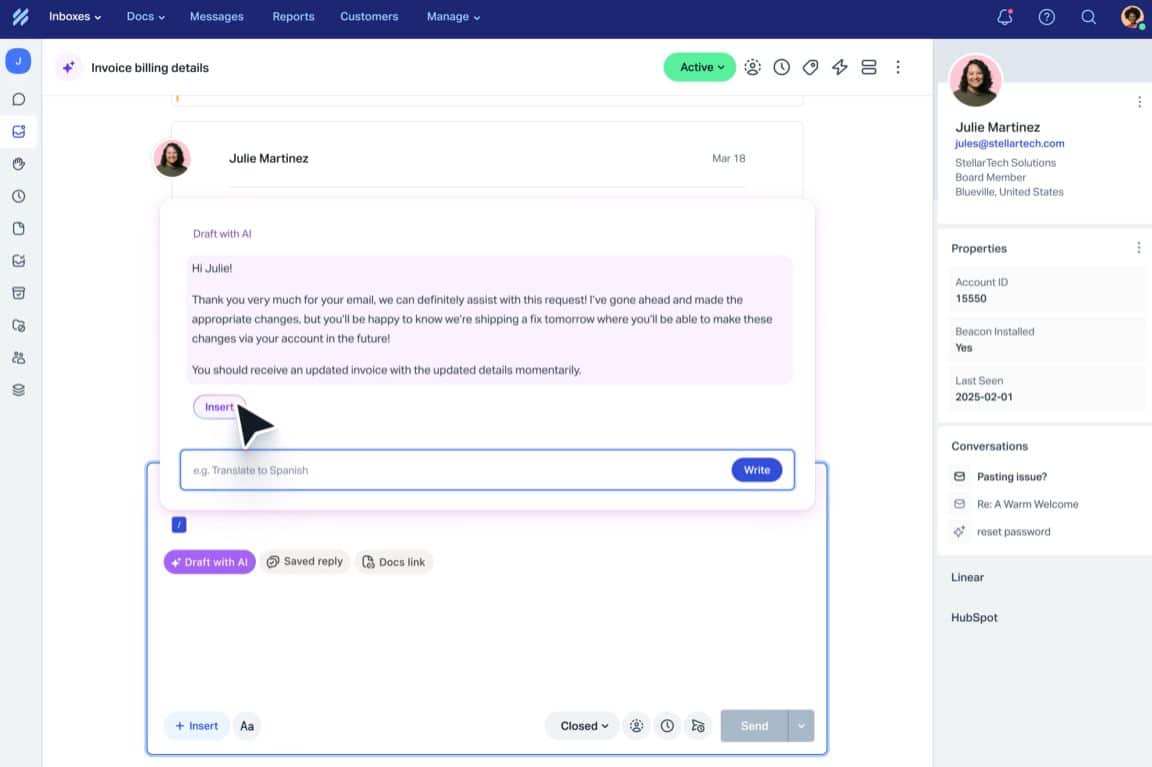Viewport: 1152px width, 767px height.
Task: Click the stacked rows view icon
Action: 869,67
